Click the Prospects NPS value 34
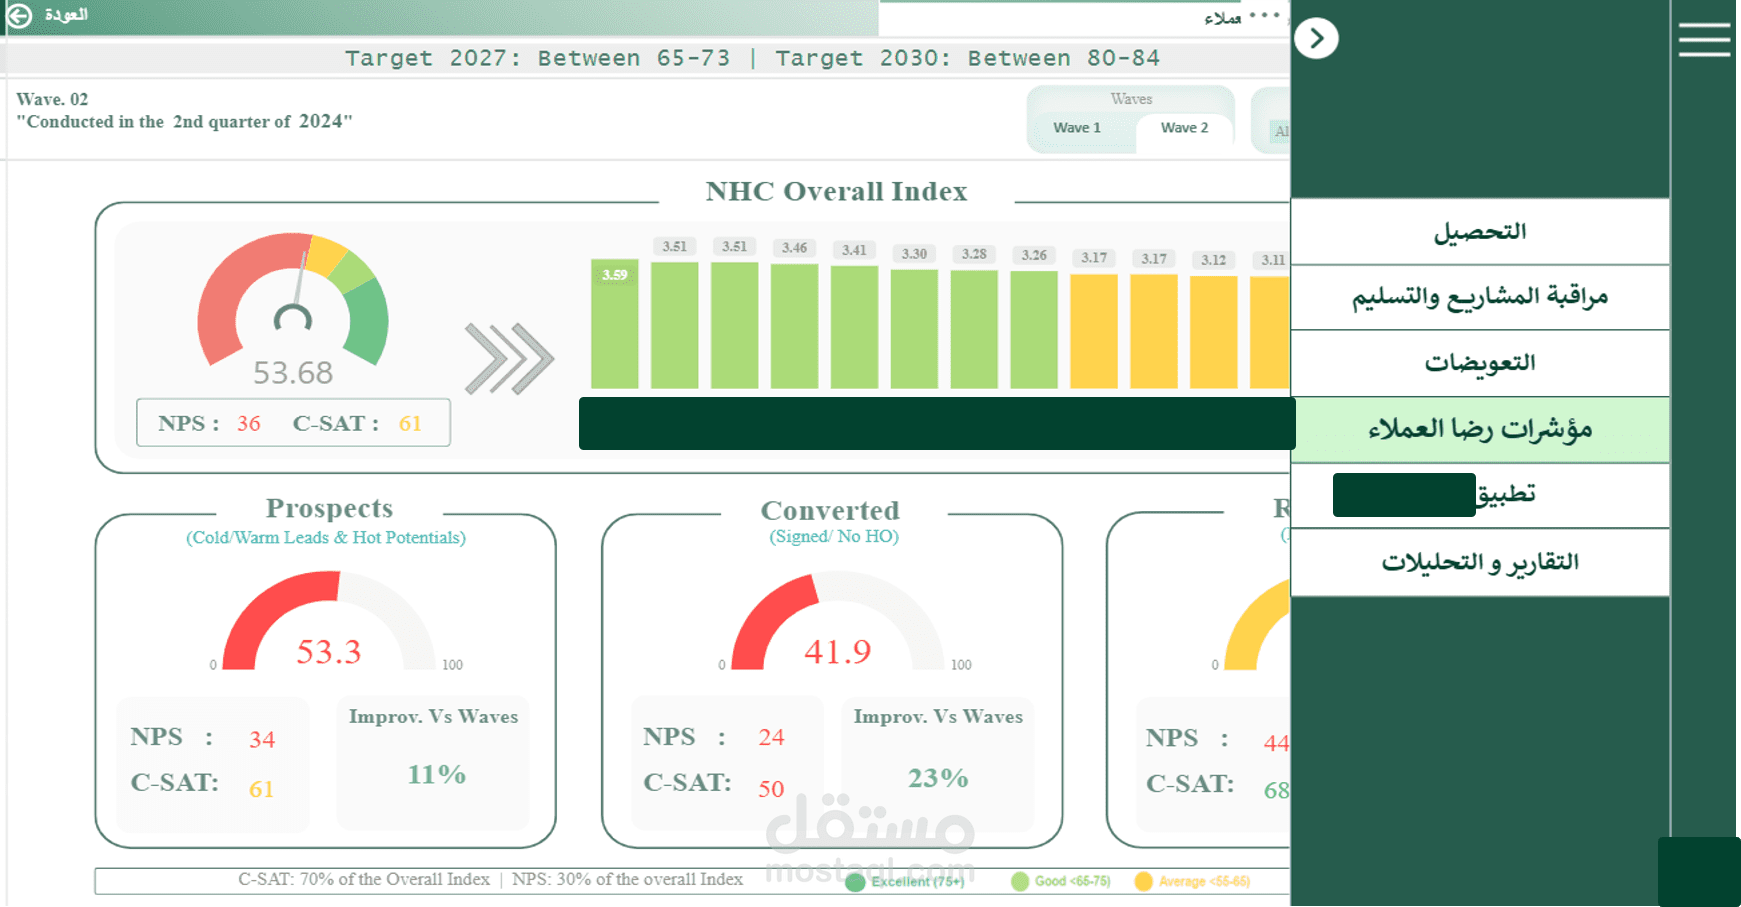Screen dimensions: 1741x907 262,739
